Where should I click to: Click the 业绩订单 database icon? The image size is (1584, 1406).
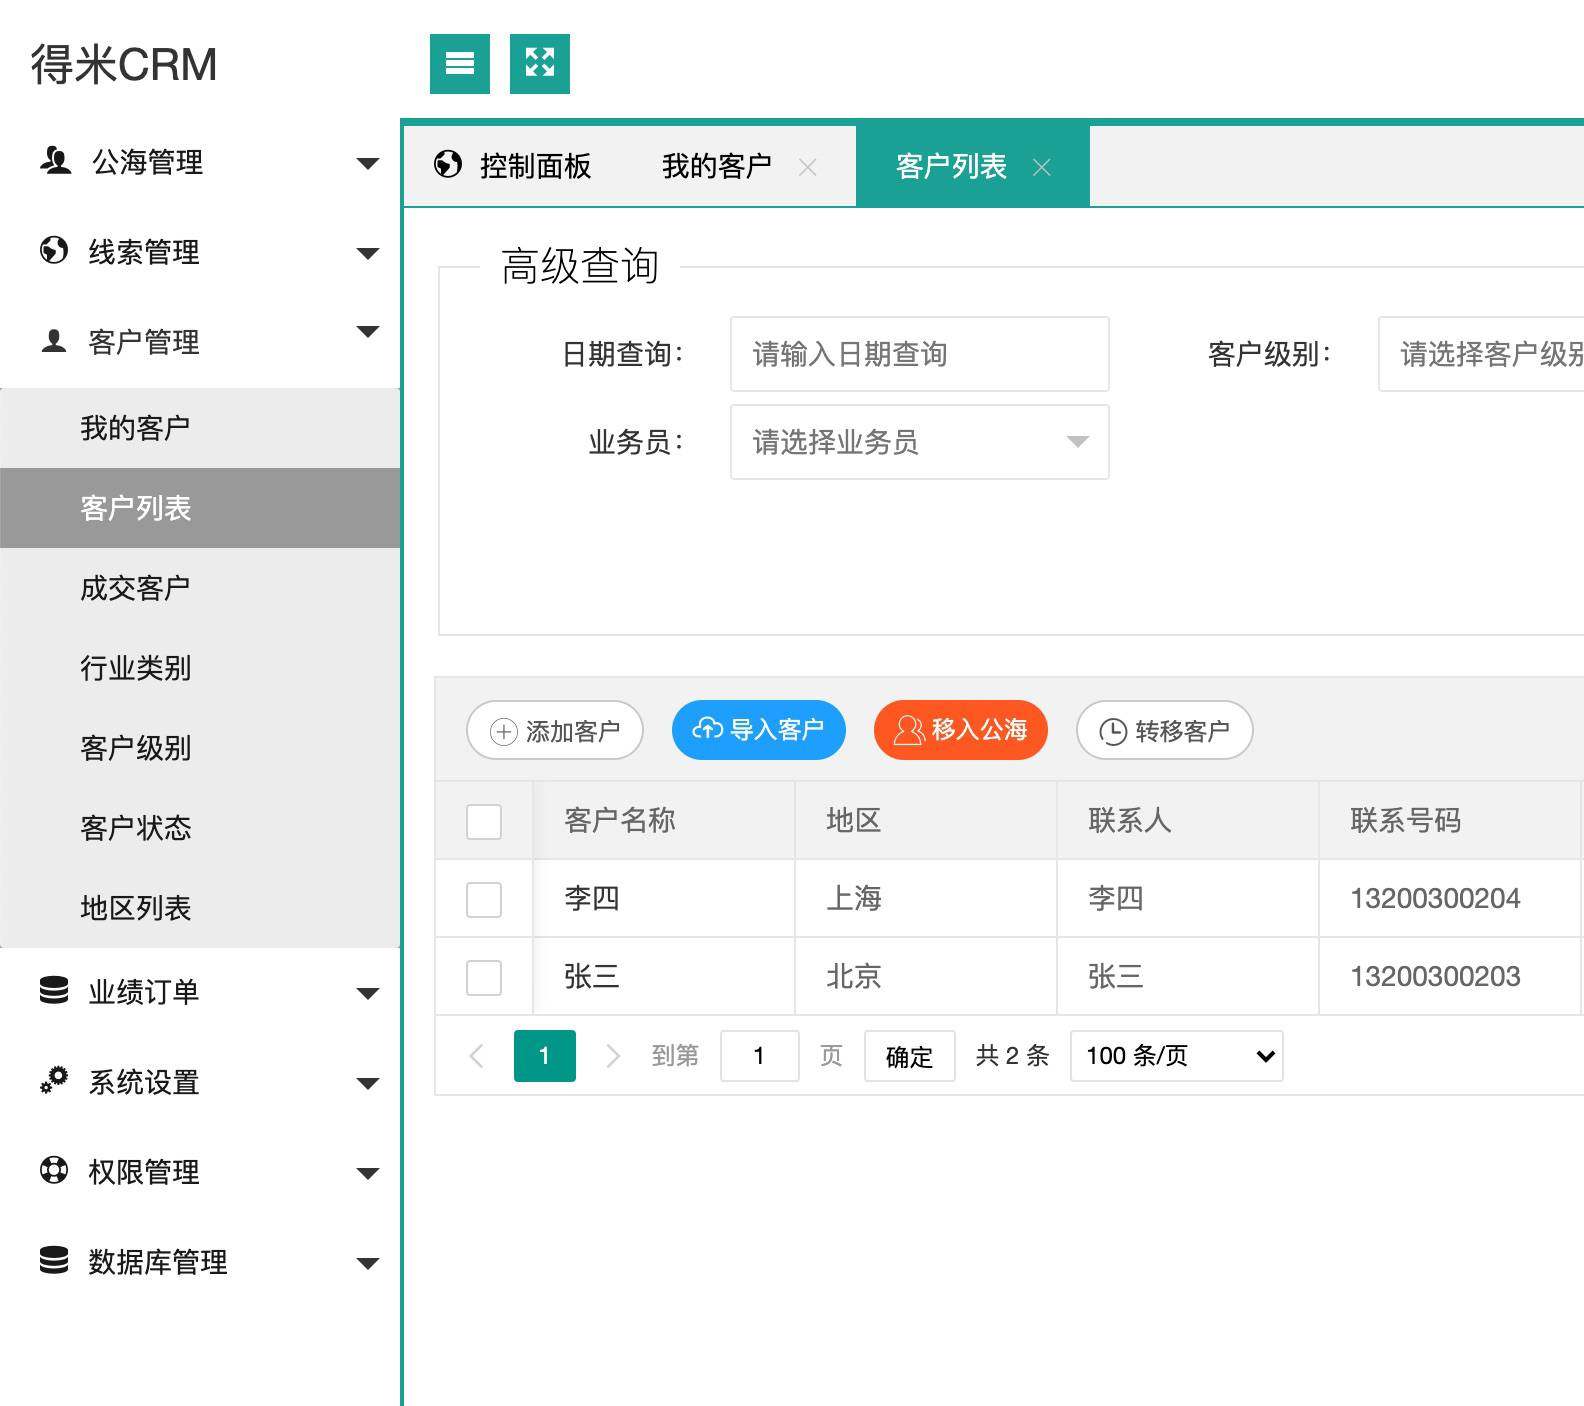[x=54, y=991]
